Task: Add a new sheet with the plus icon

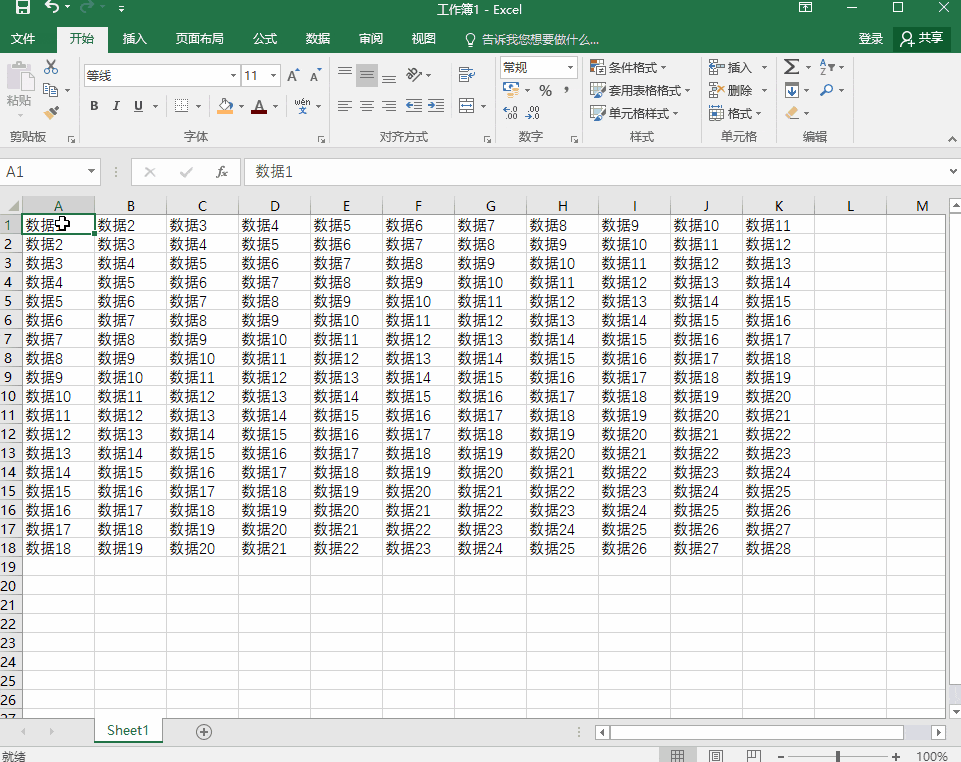Action: coord(204,732)
